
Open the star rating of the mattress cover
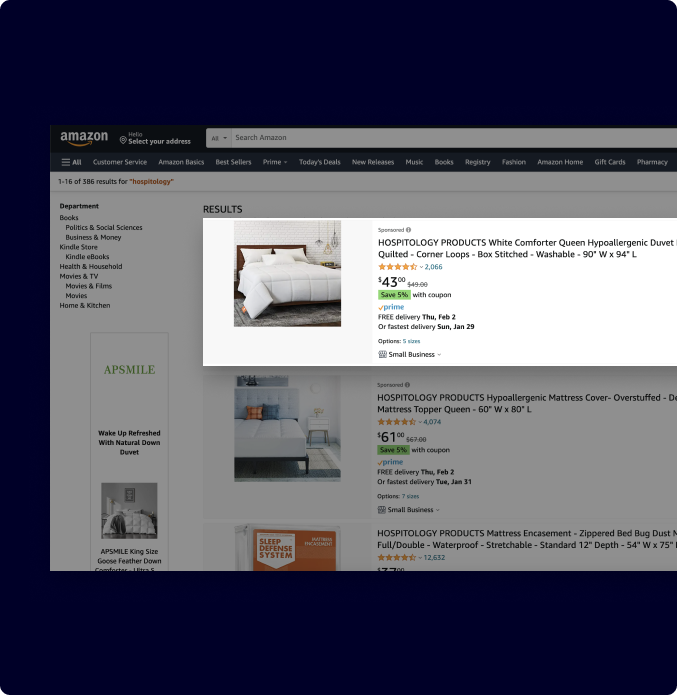[x=397, y=422]
